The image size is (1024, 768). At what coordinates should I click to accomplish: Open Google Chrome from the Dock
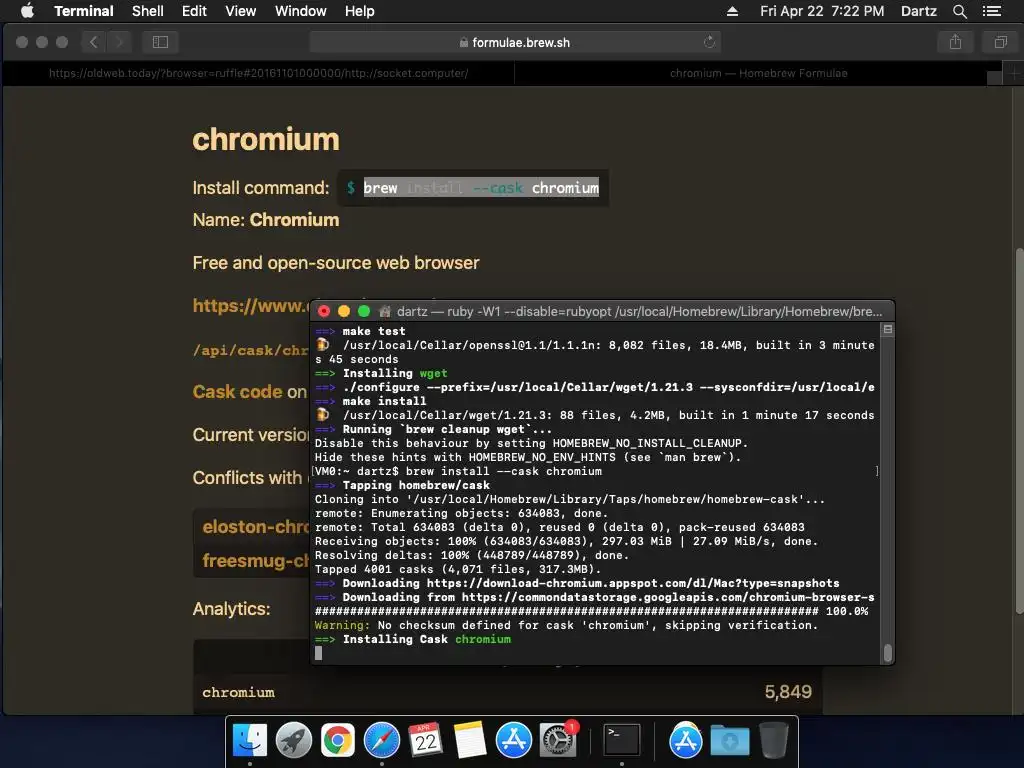pos(338,740)
